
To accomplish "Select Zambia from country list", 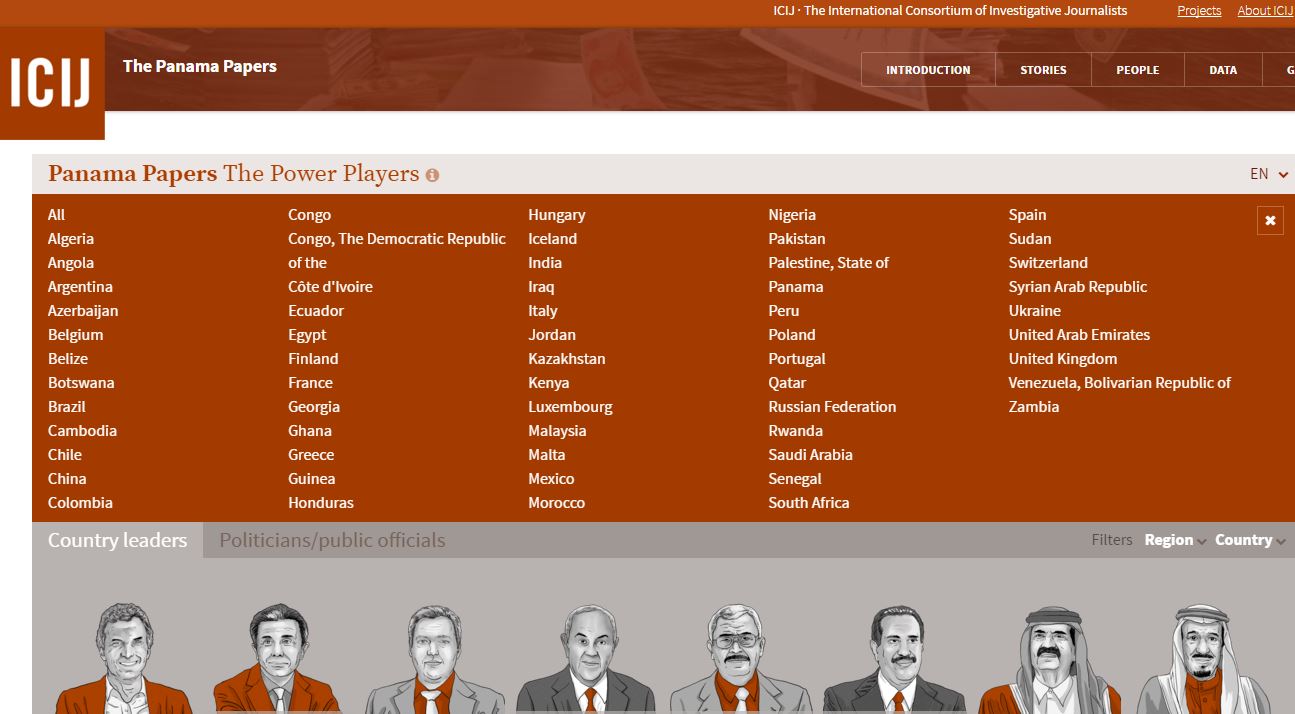I will pyautogui.click(x=1033, y=407).
